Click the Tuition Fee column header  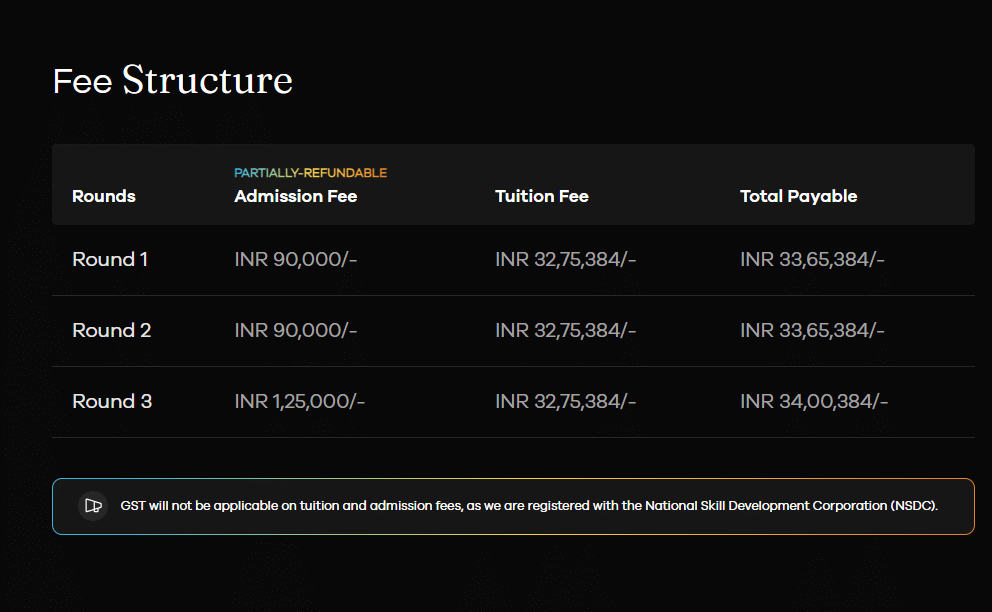coord(541,196)
